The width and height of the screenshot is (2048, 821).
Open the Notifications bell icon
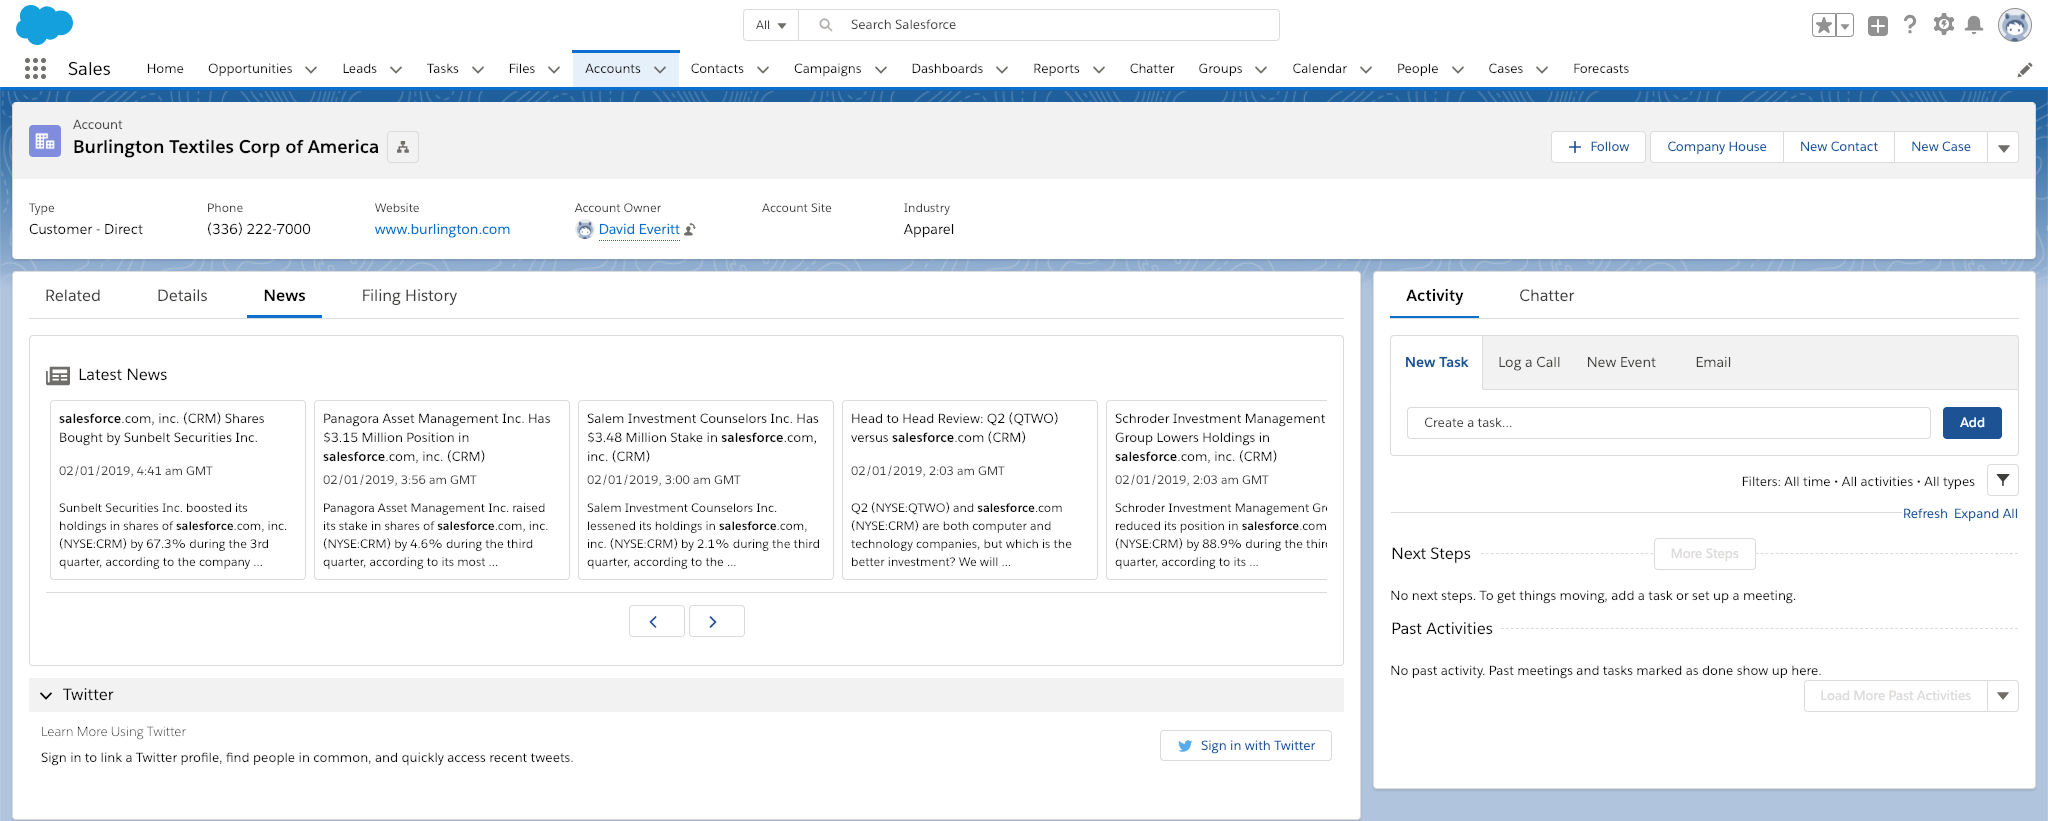click(1974, 25)
